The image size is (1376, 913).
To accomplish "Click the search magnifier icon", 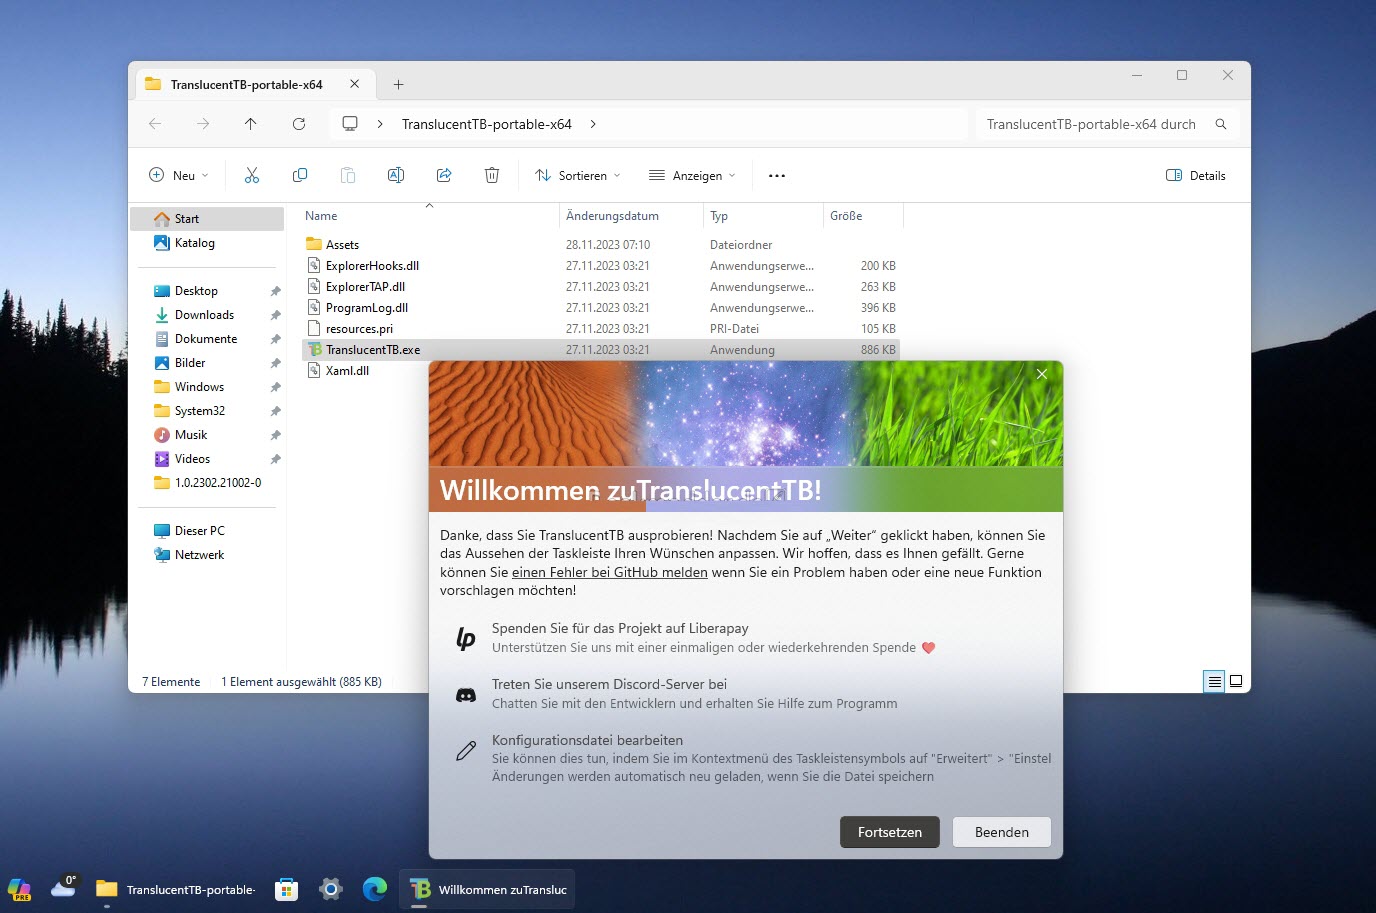I will point(1221,124).
